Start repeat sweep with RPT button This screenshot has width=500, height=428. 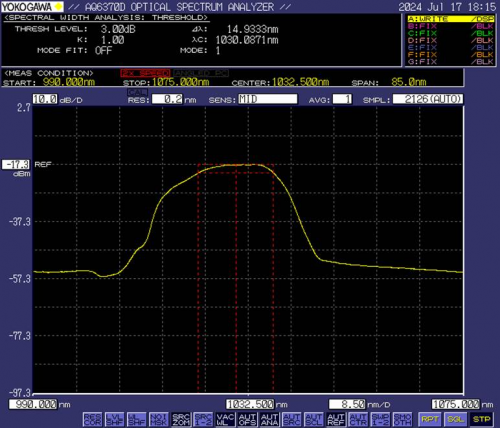(429, 419)
